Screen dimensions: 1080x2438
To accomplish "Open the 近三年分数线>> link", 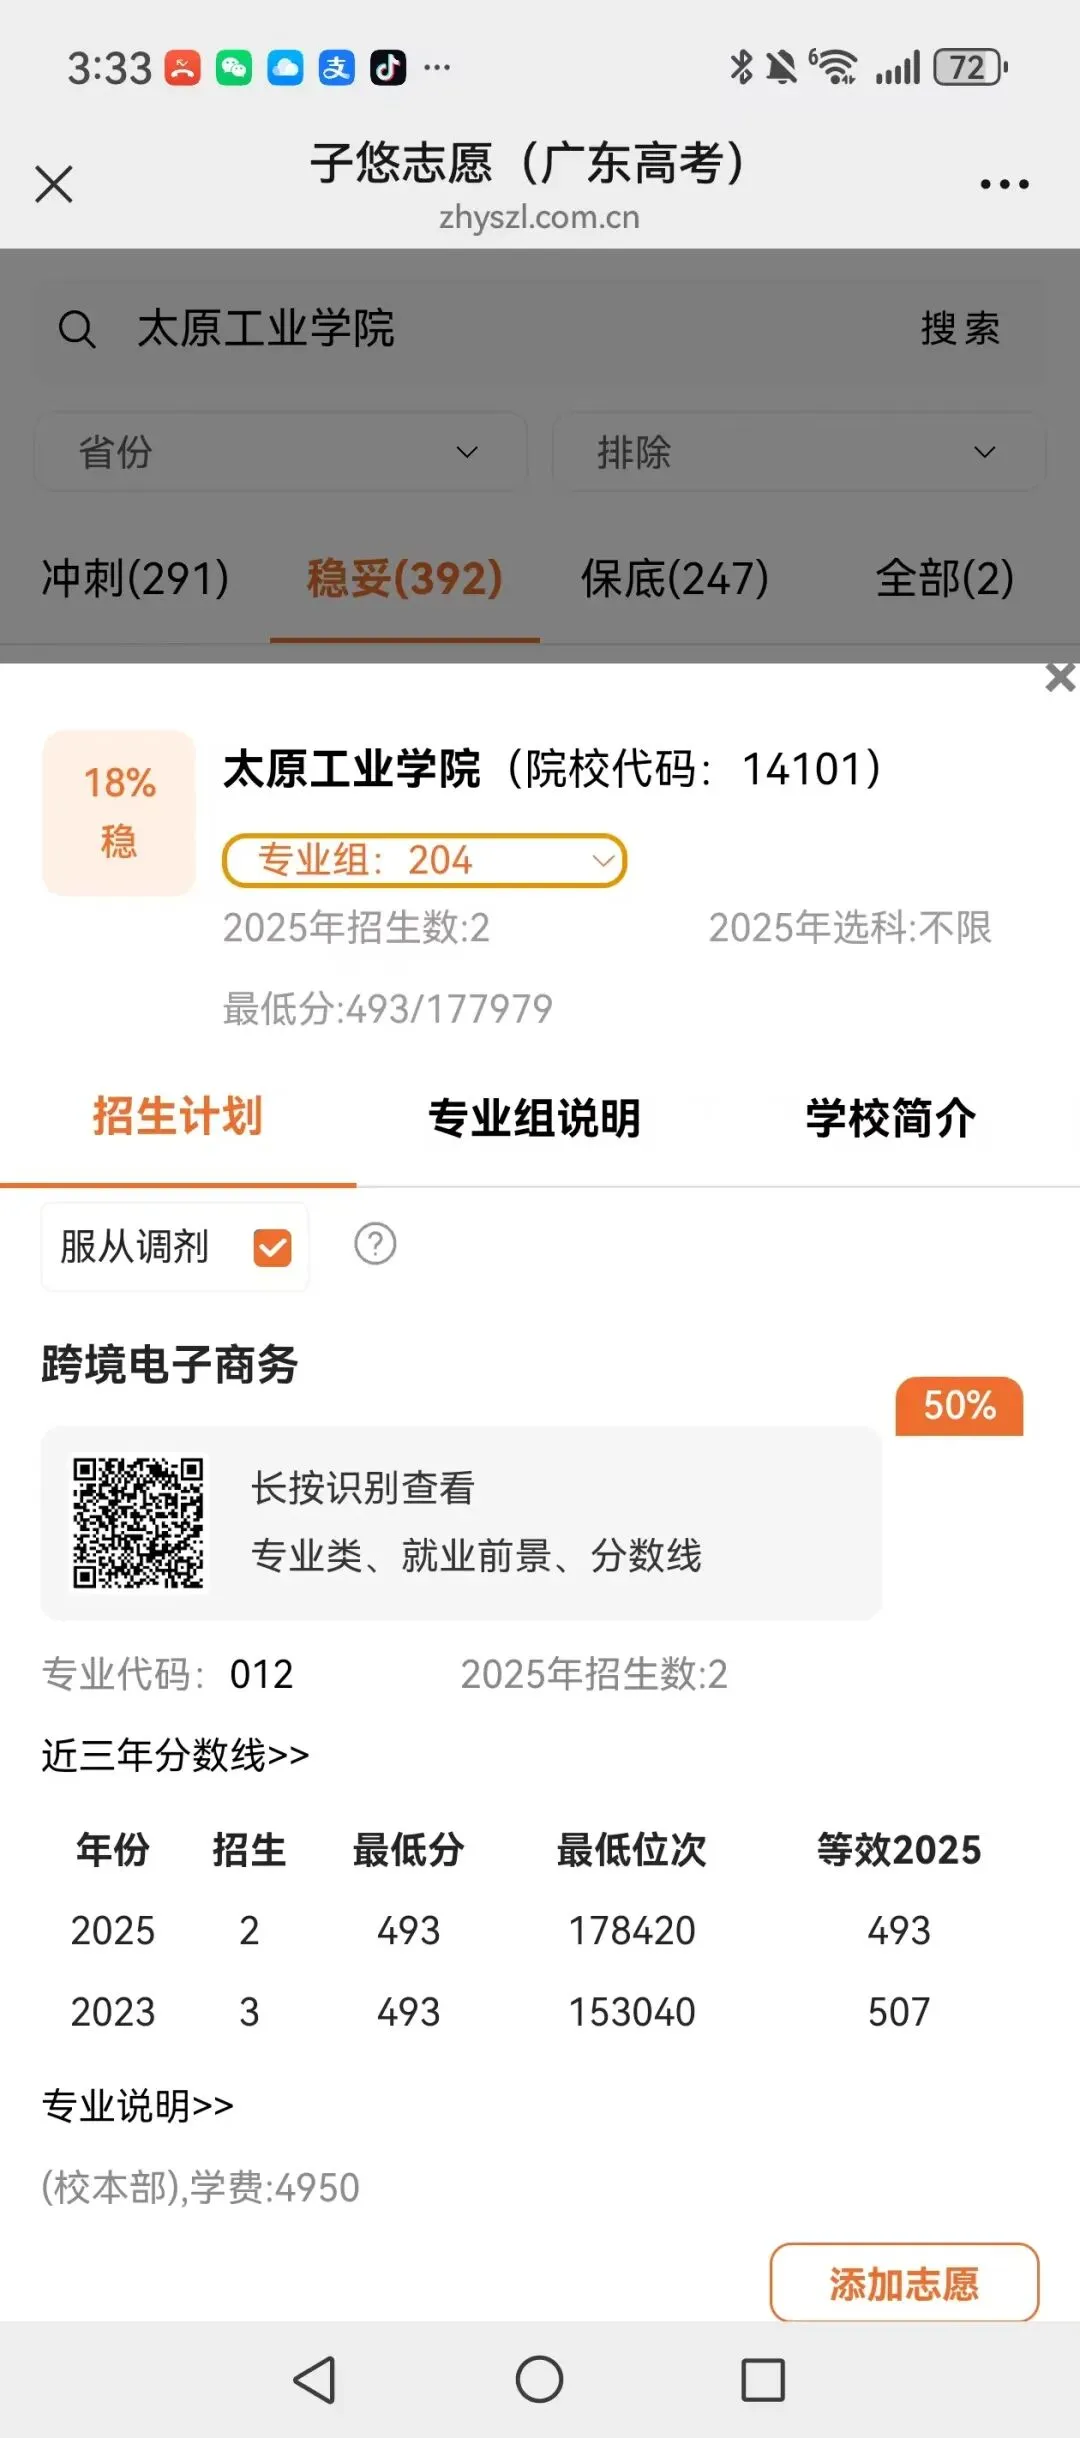I will pos(175,1754).
